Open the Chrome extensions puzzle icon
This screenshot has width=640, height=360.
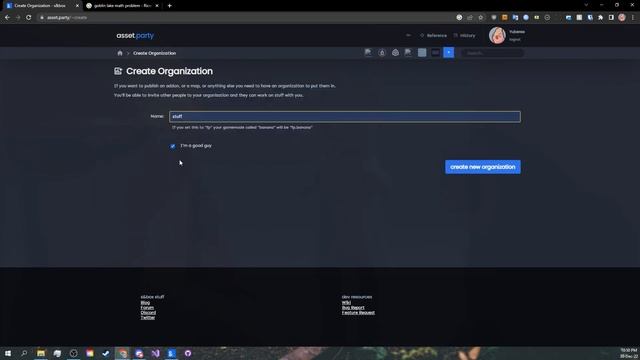tap(600, 18)
